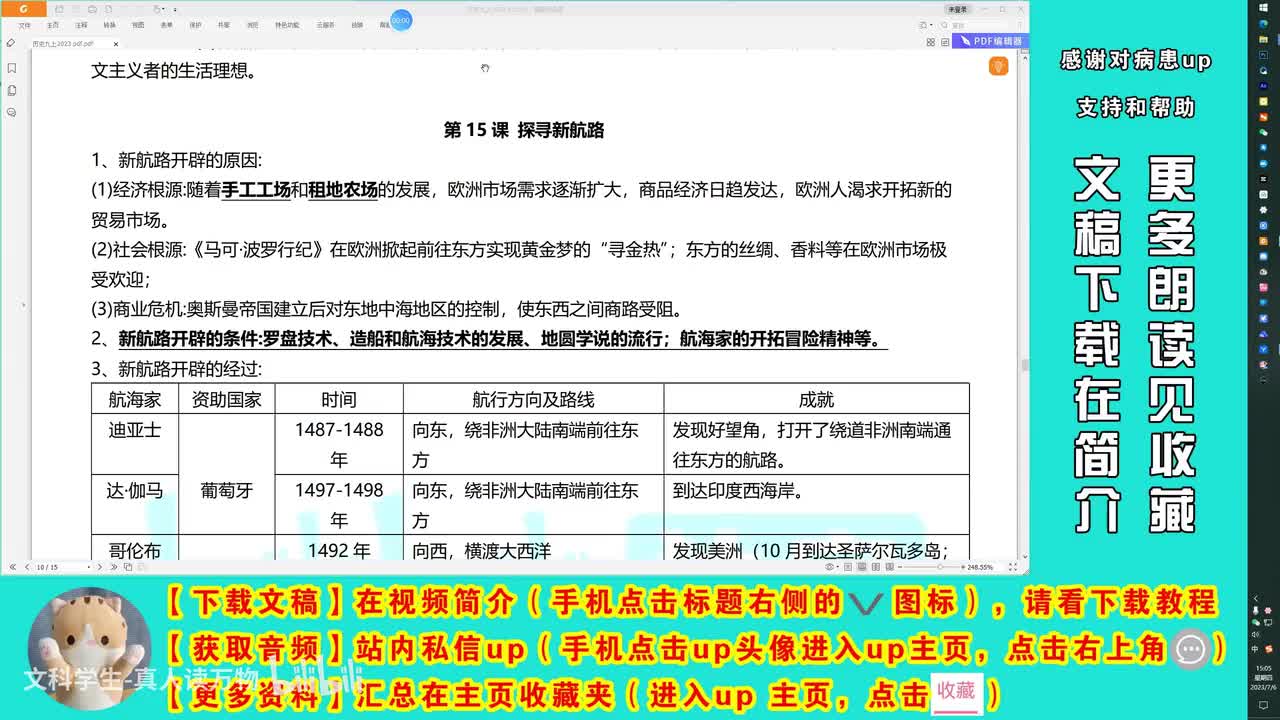
Task: Expand the system tray hidden icons arrow
Action: coord(1256,598)
